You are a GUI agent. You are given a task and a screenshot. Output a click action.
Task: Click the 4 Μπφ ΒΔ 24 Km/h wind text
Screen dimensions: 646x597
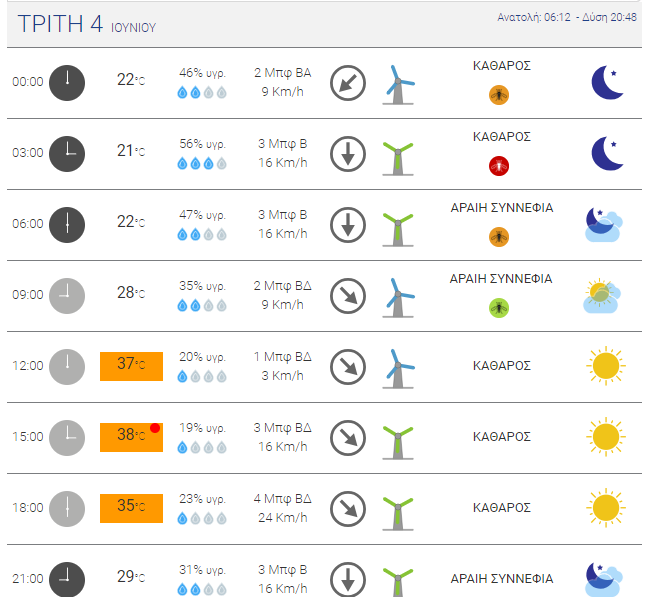point(283,508)
